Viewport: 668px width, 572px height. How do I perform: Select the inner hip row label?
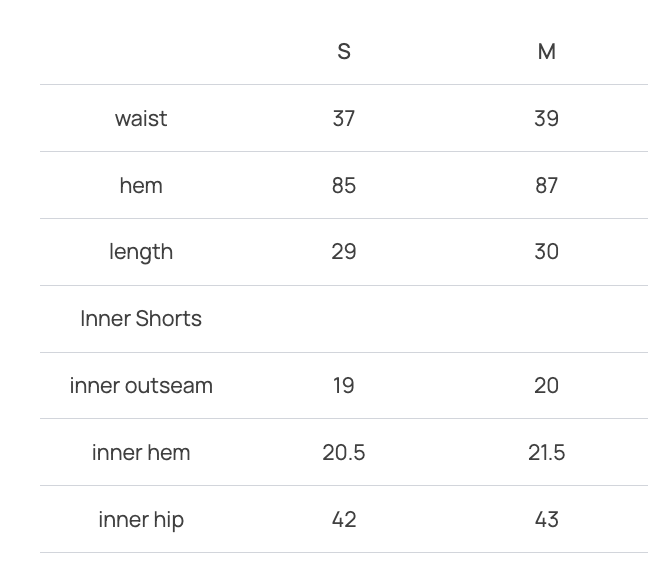pyautogui.click(x=141, y=519)
